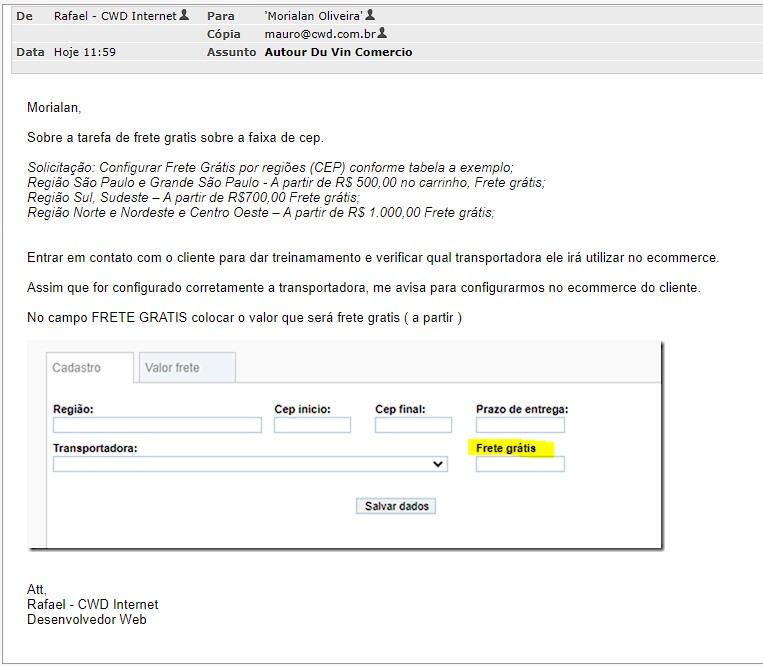The image size is (763, 666).
Task: Click the Cep final input field
Action: (413, 425)
